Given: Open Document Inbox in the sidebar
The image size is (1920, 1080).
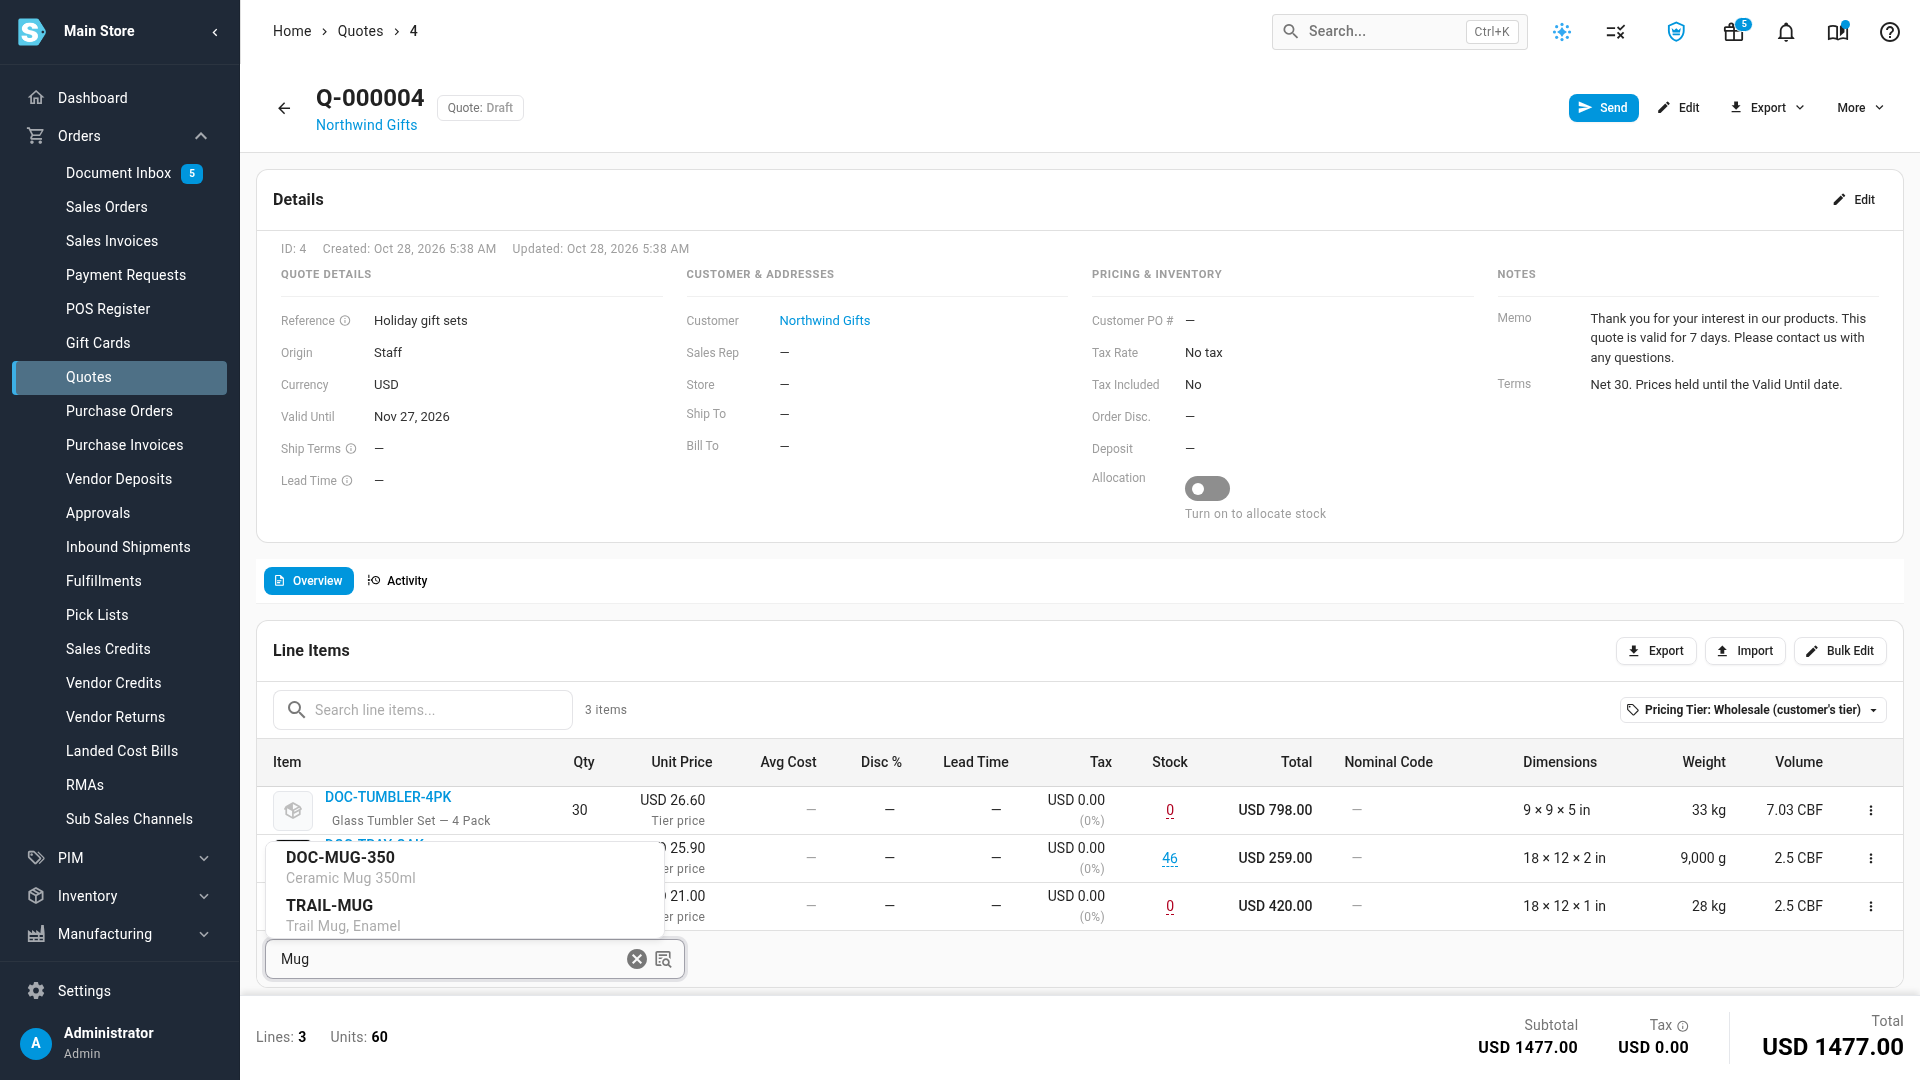Looking at the screenshot, I should tap(119, 173).
